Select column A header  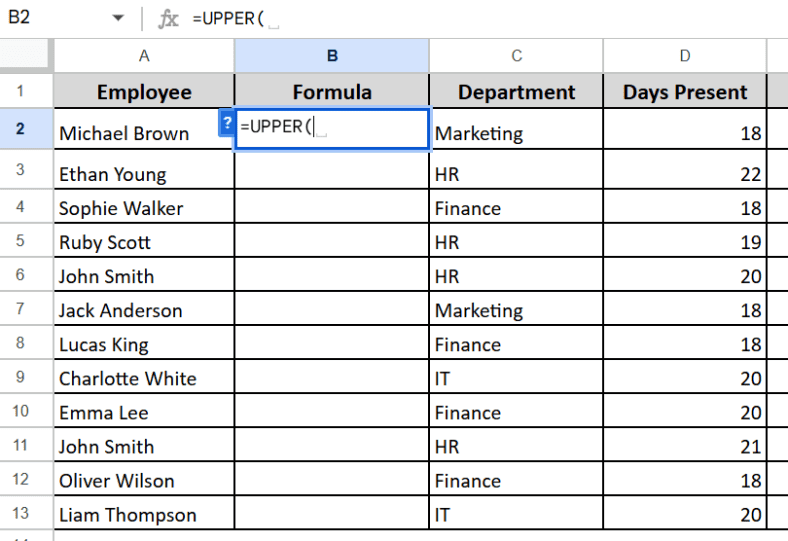144,56
